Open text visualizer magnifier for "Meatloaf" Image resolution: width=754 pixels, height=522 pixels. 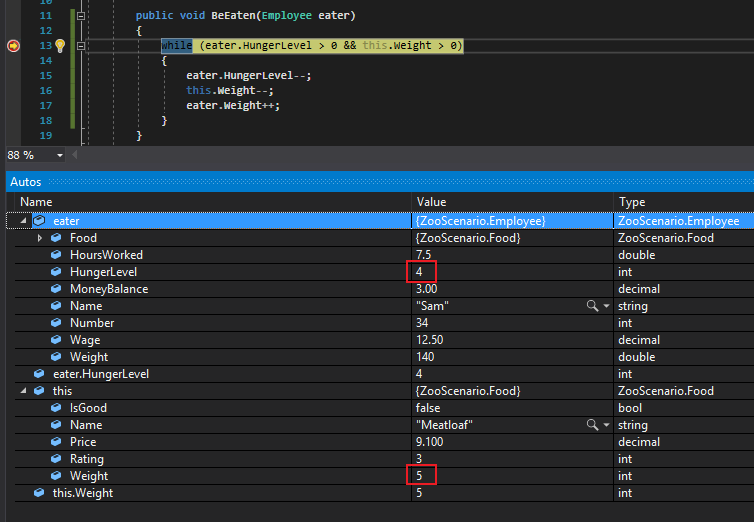coord(592,425)
